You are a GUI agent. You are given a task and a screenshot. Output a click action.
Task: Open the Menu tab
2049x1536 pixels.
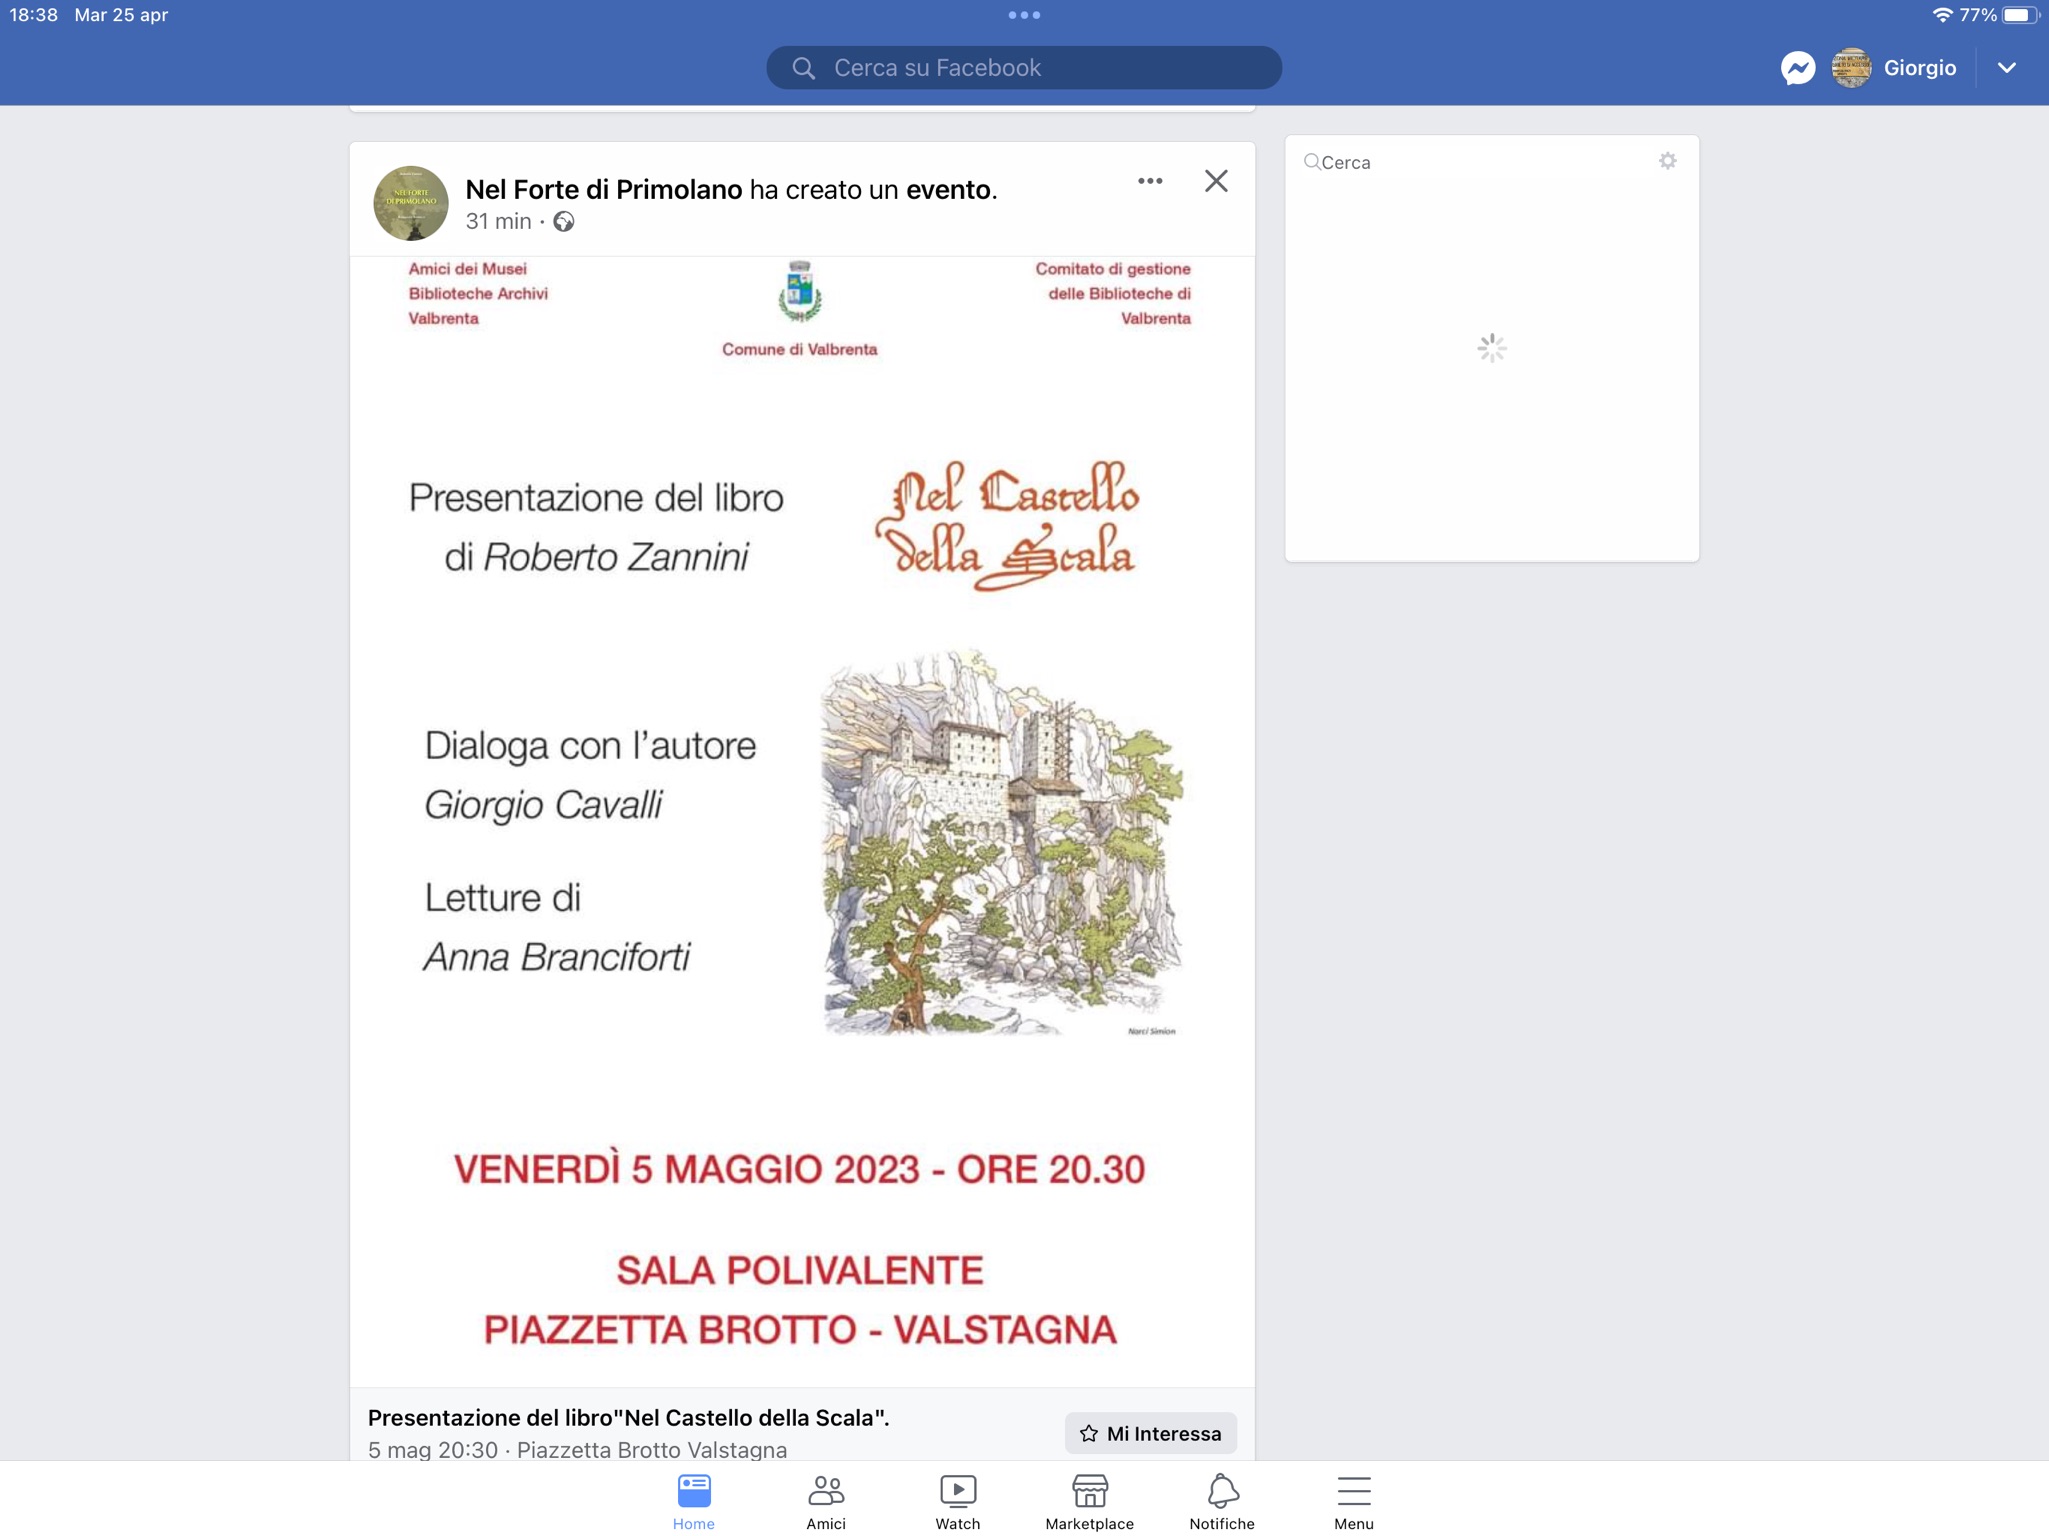click(1354, 1501)
